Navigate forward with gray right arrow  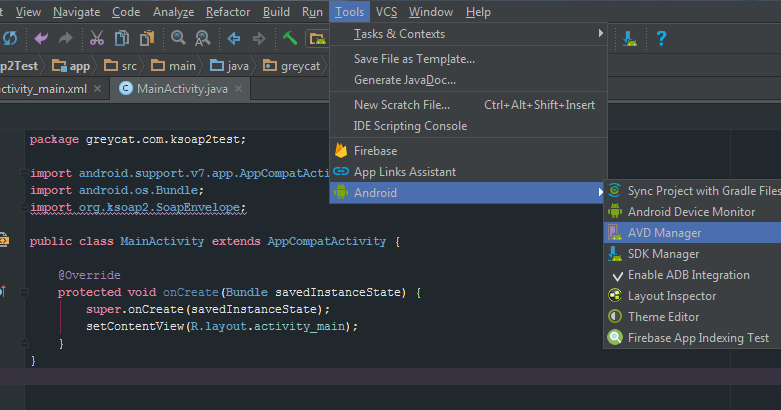(x=259, y=38)
